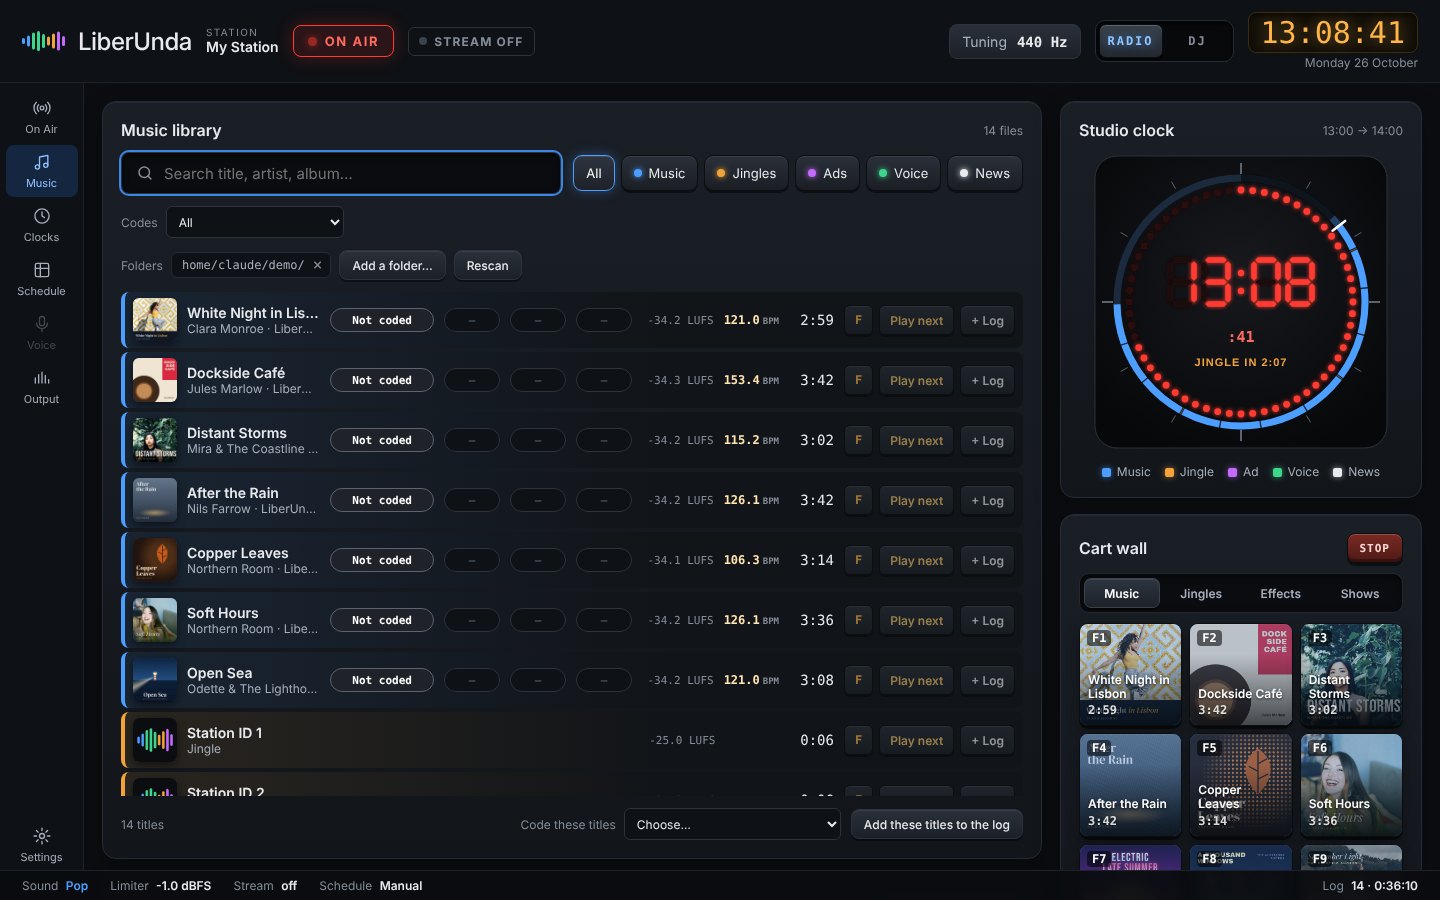Add these titles to the log
1440x900 pixels.
936,824
